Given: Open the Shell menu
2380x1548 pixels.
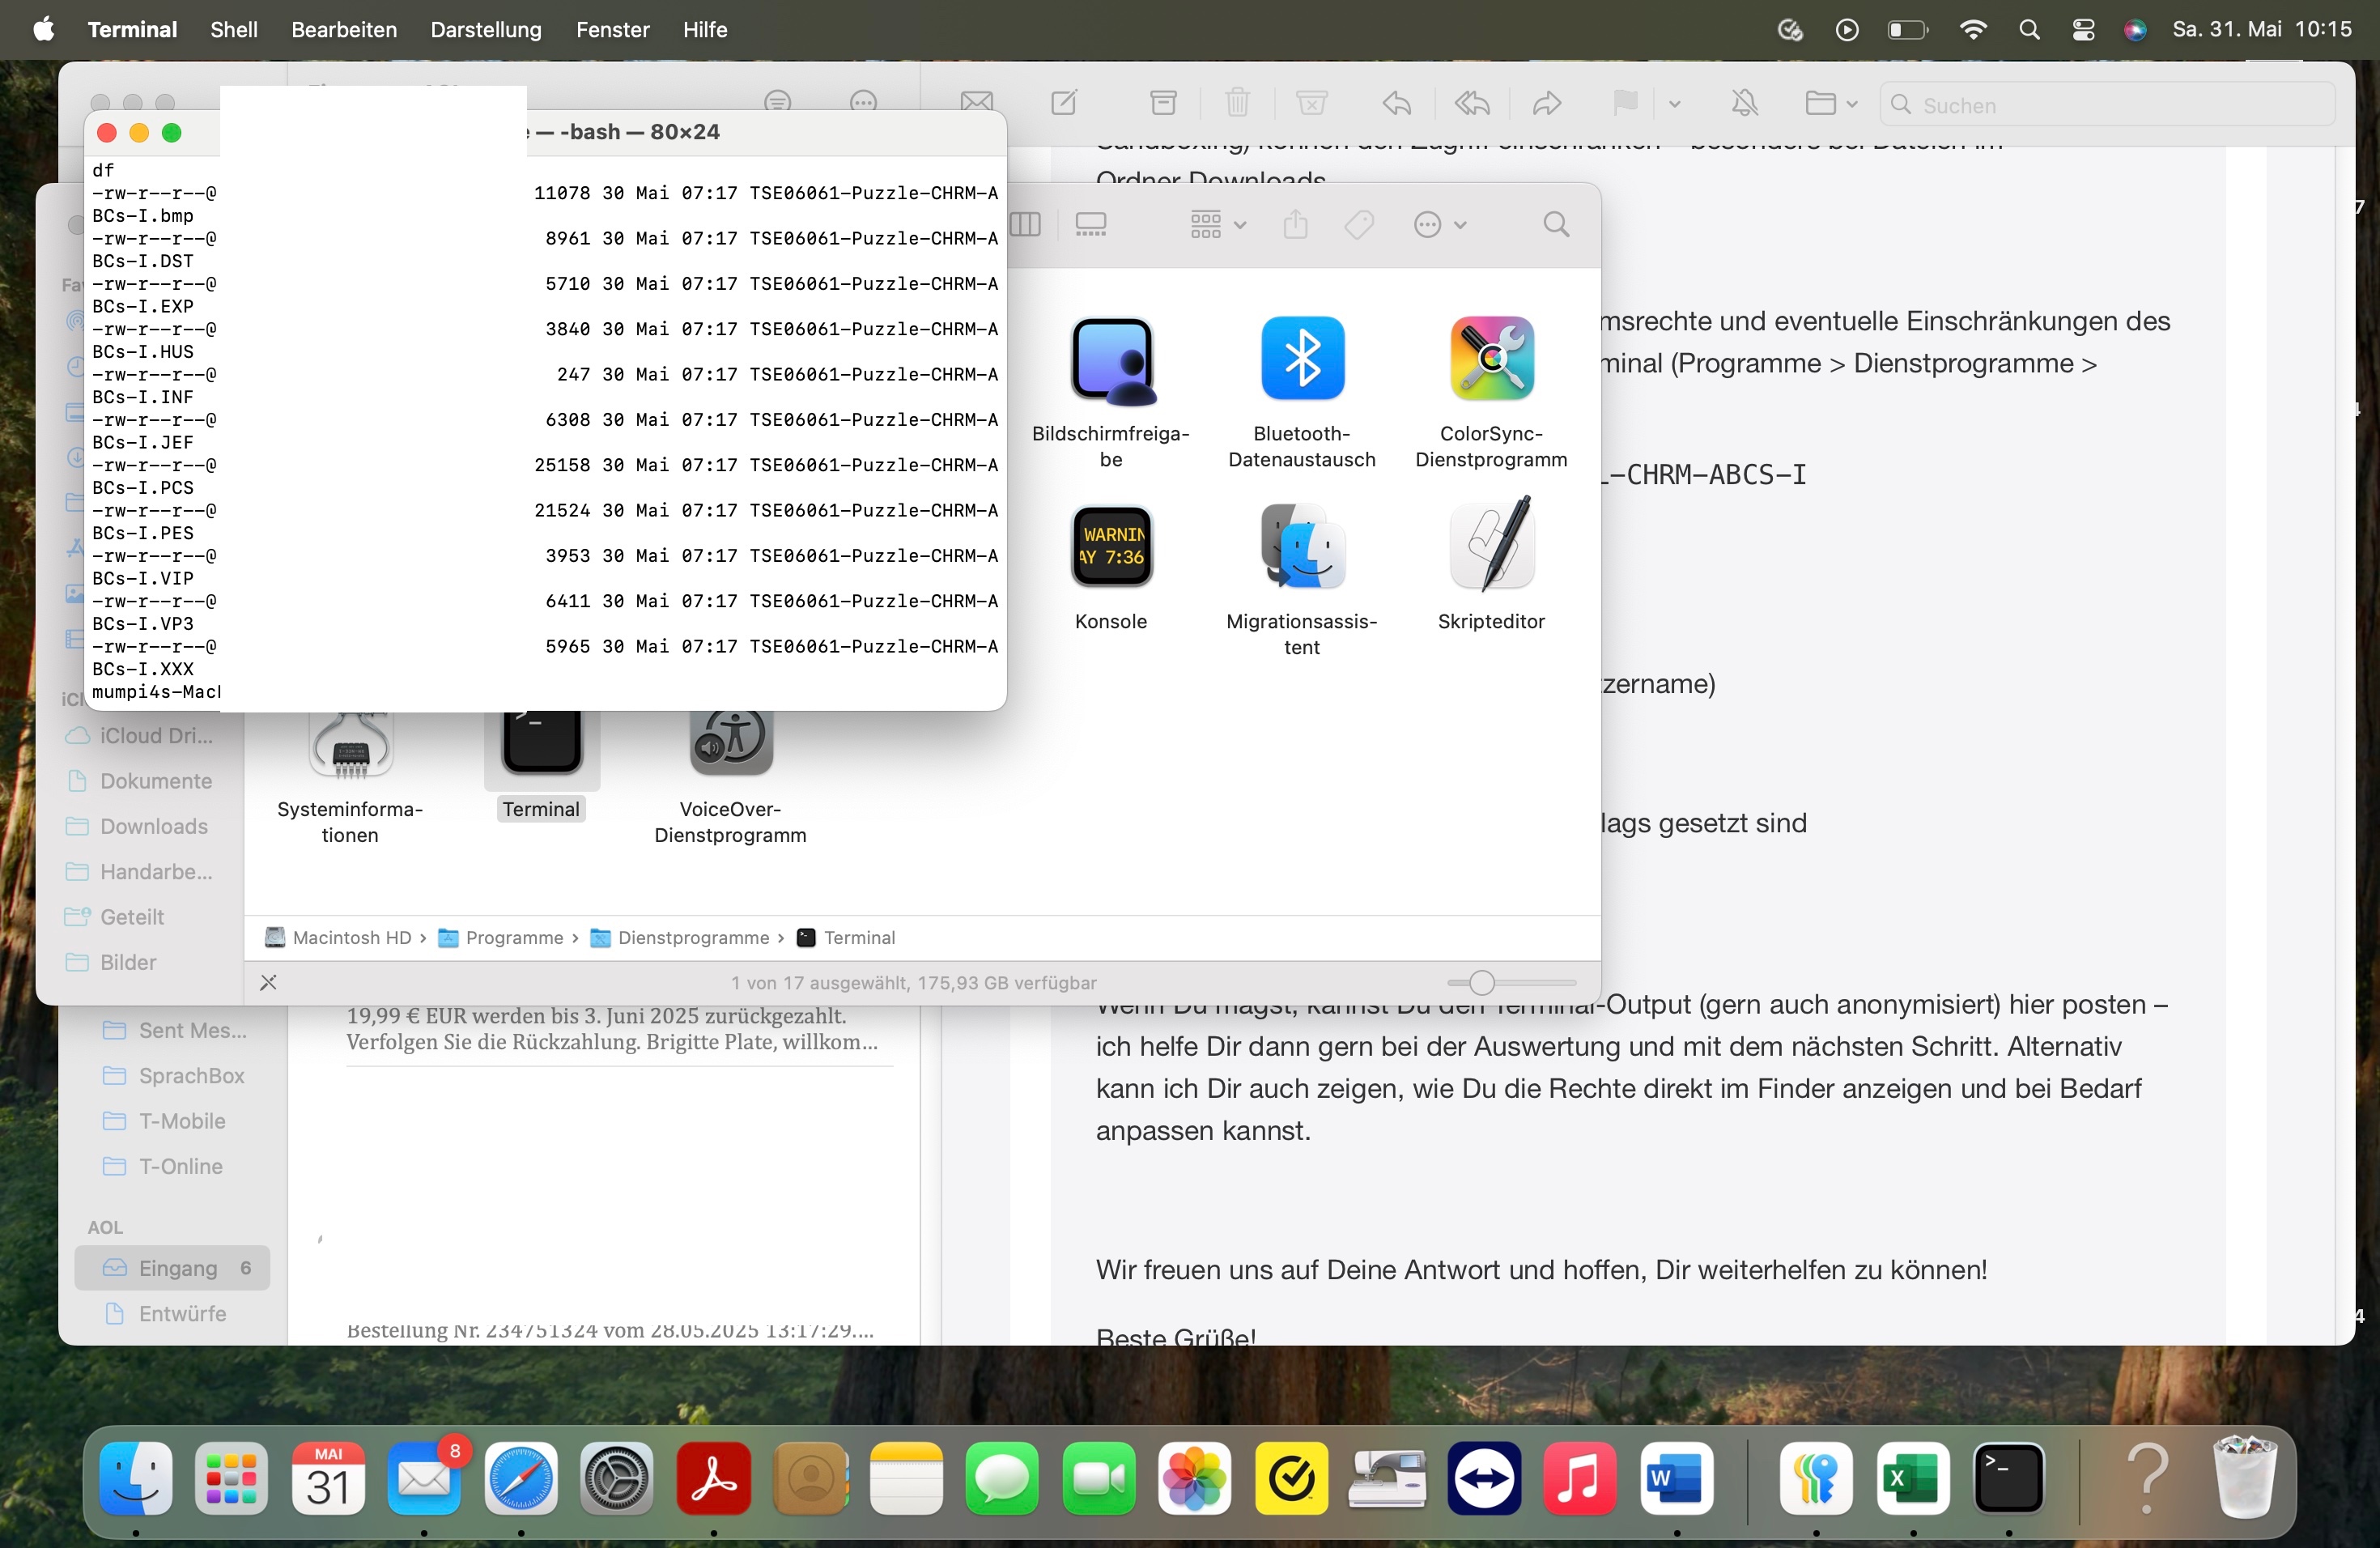Looking at the screenshot, I should coord(233,29).
